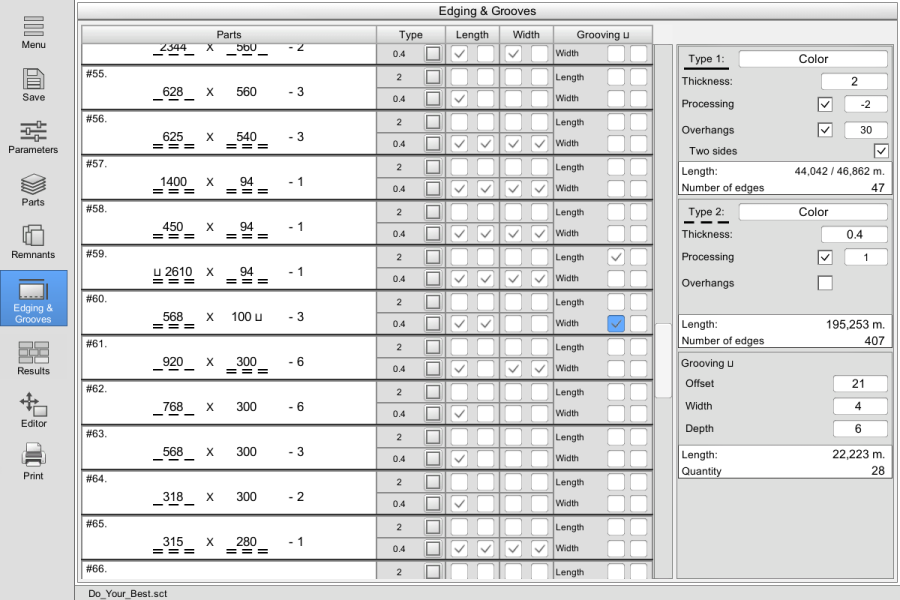Edit the Type 1 Processing value -2
The height and width of the screenshot is (600, 900).
(866, 104)
